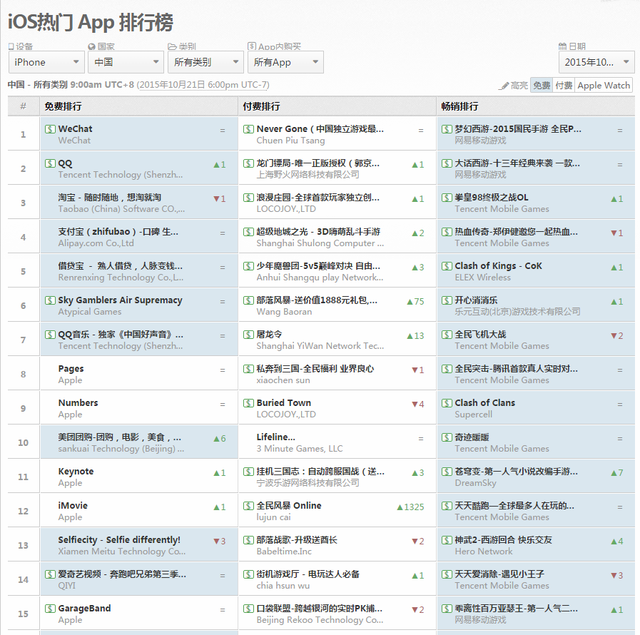Screen dimensions: 640x635
Task: Click publisher Atypical Games
Action: tap(90, 312)
